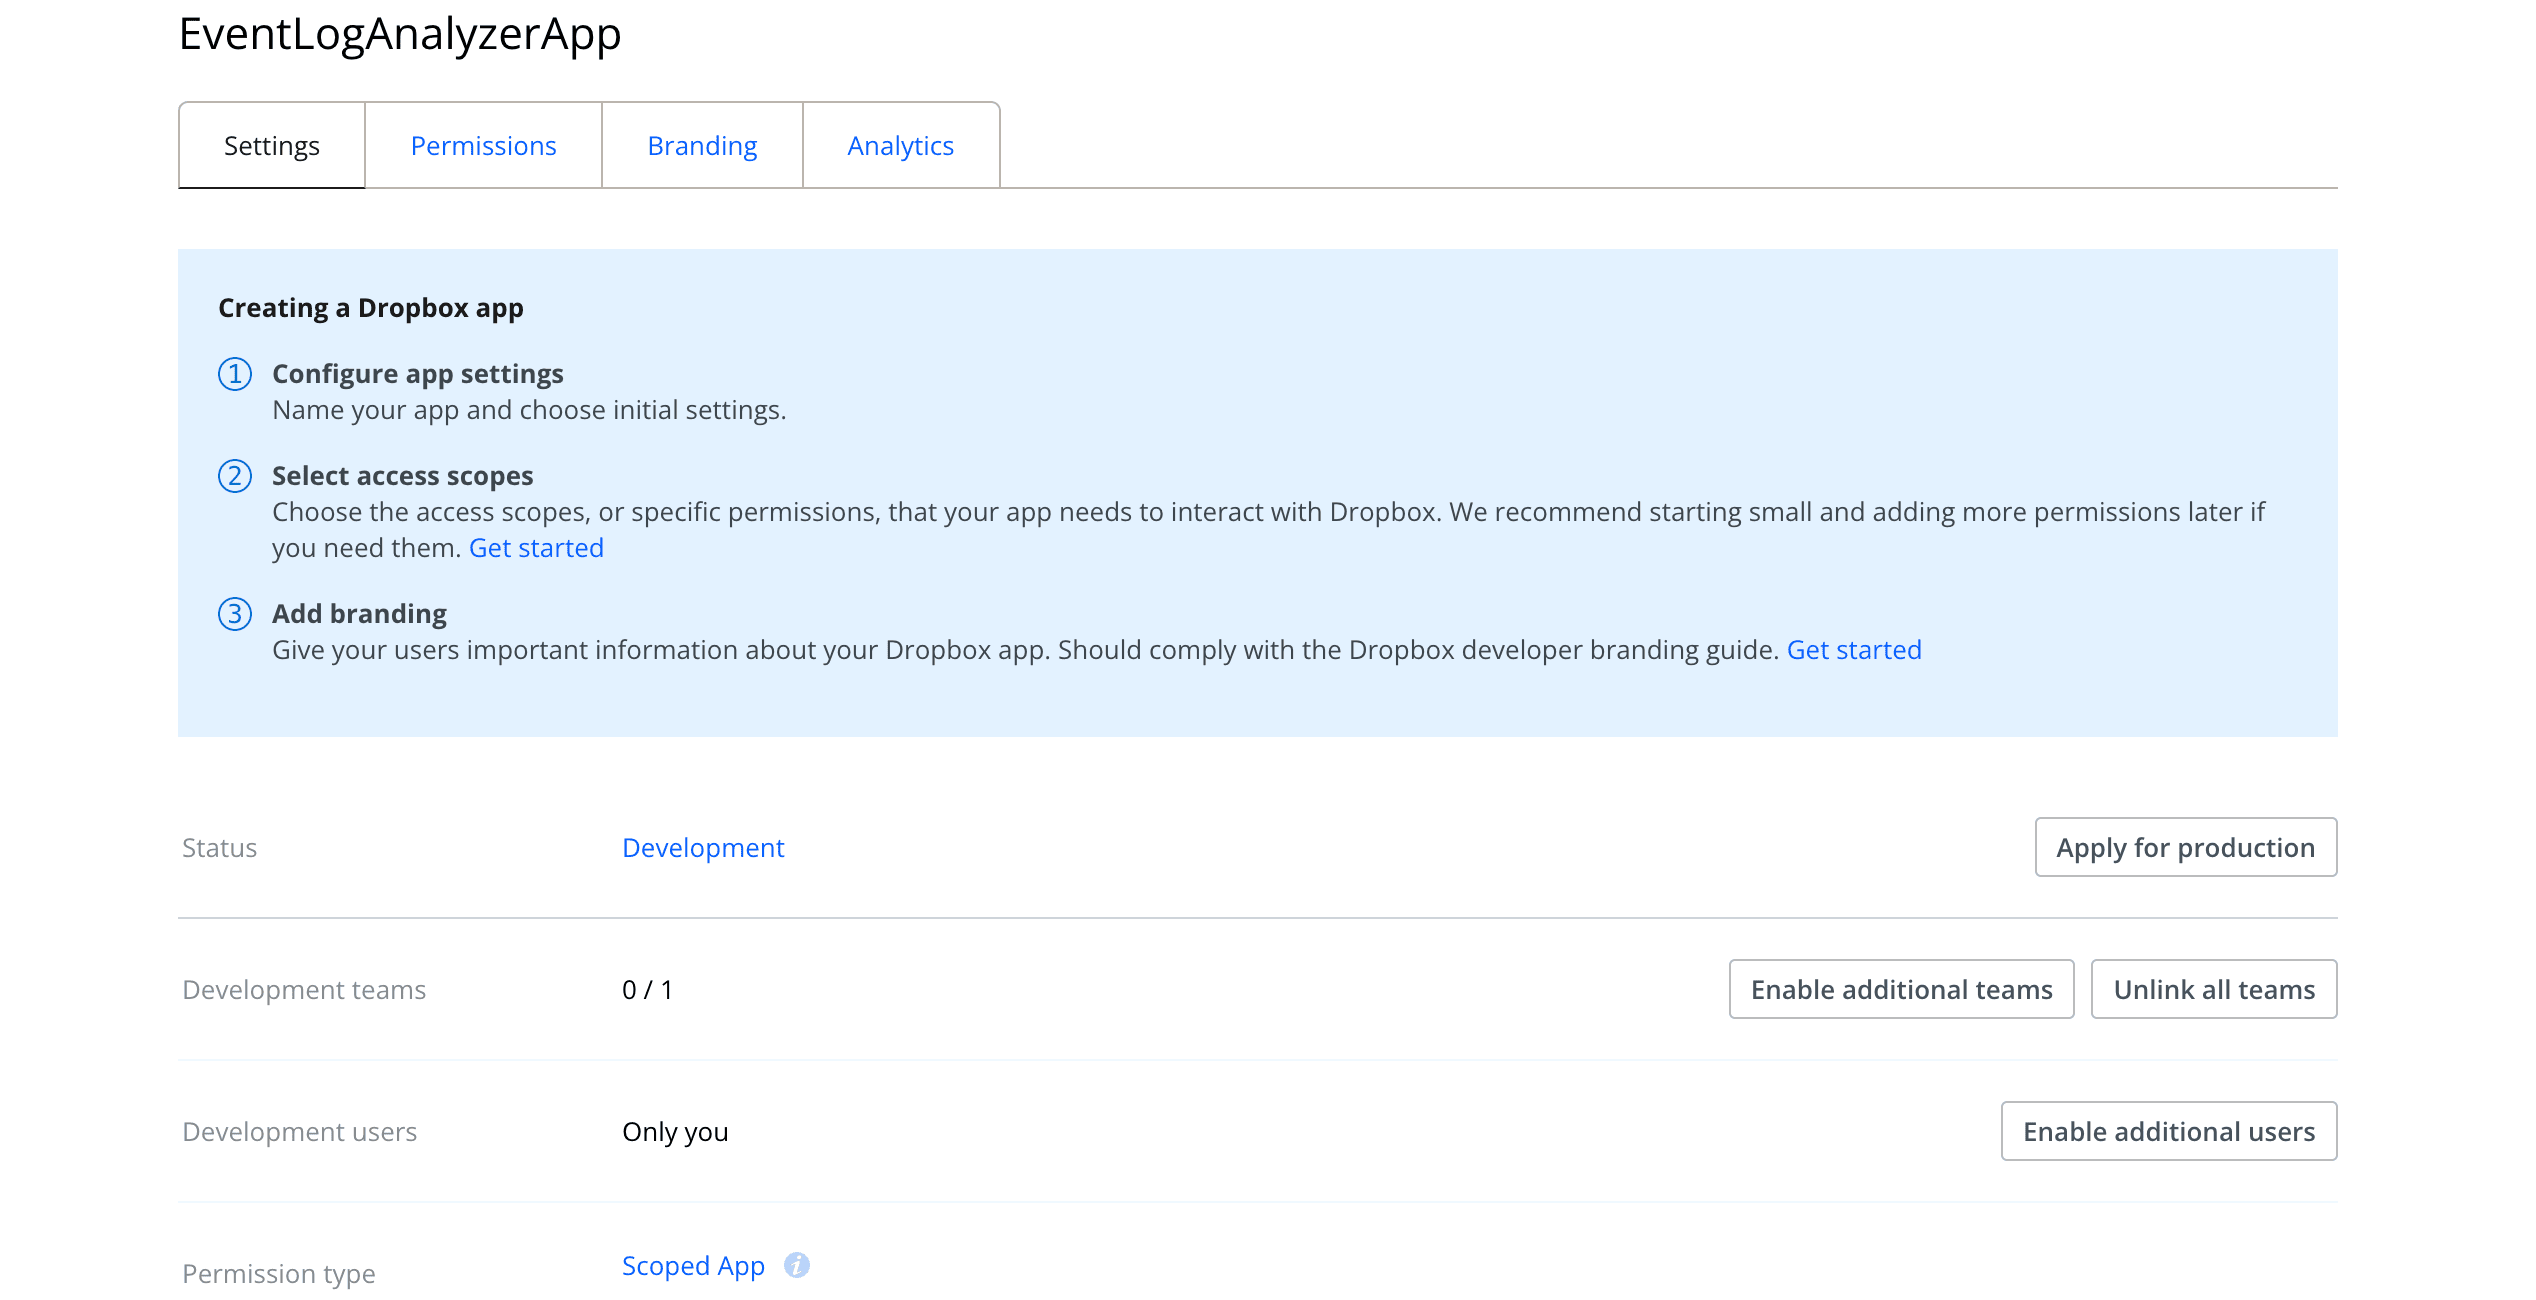Click the Only you development users text

(x=675, y=1131)
